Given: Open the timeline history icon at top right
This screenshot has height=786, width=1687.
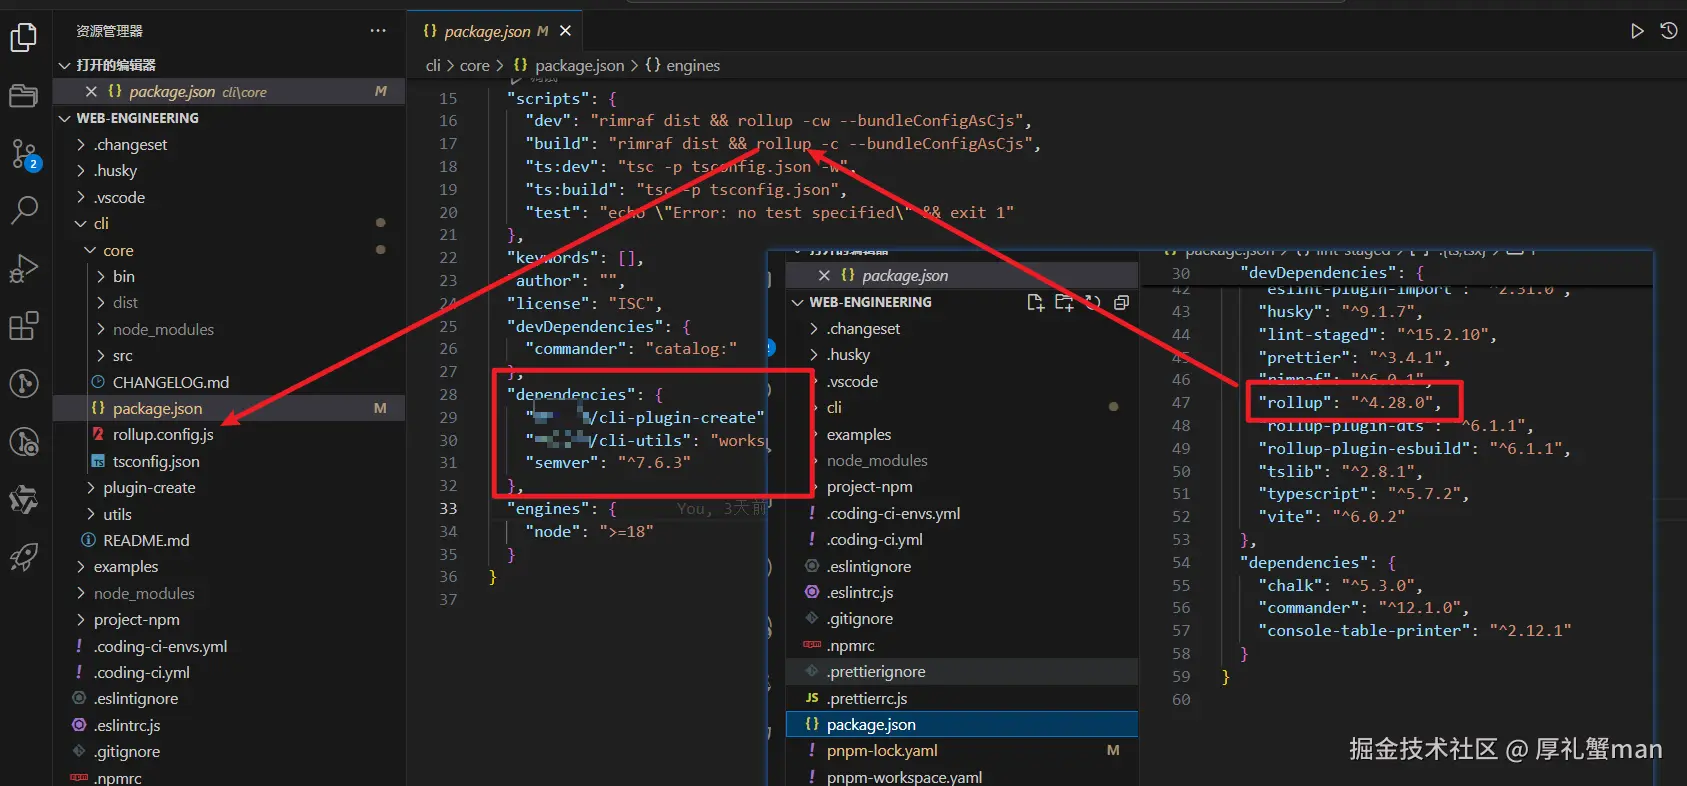Looking at the screenshot, I should [x=1669, y=31].
